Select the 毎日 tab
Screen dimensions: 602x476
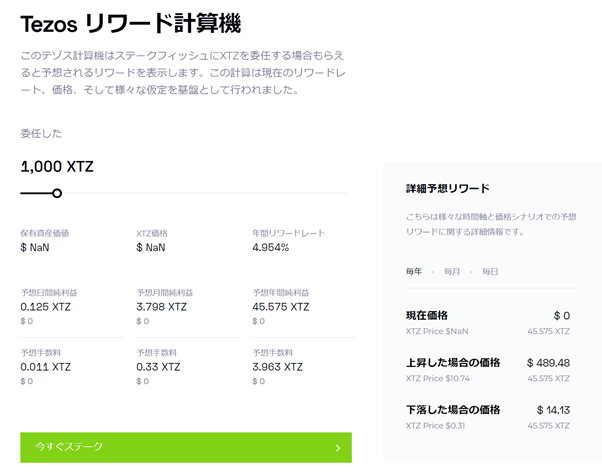[x=490, y=271]
